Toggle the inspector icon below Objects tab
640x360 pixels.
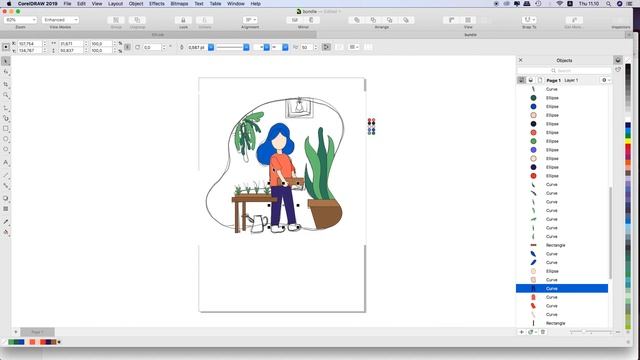(x=618, y=70)
